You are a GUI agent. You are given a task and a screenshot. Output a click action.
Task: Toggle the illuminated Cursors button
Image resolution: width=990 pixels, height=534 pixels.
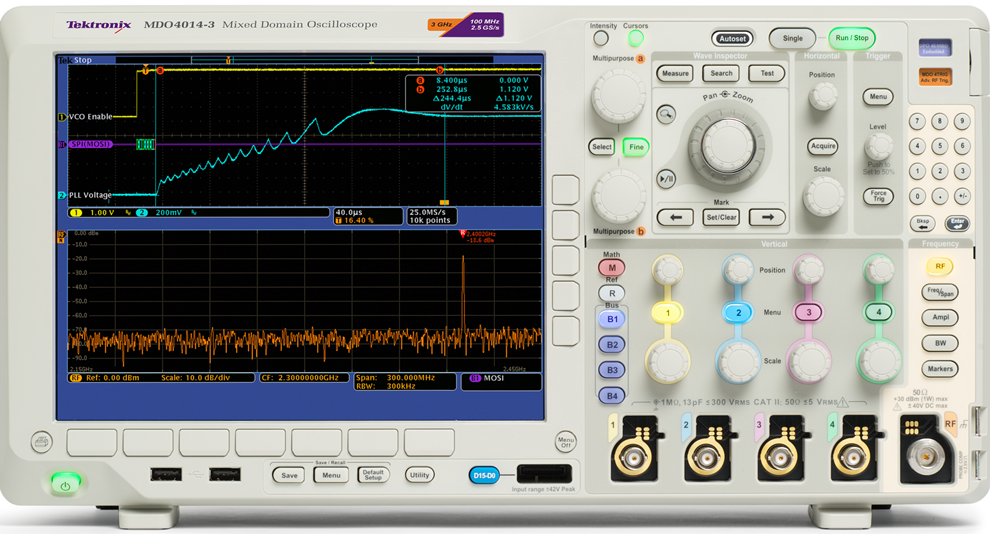[635, 39]
